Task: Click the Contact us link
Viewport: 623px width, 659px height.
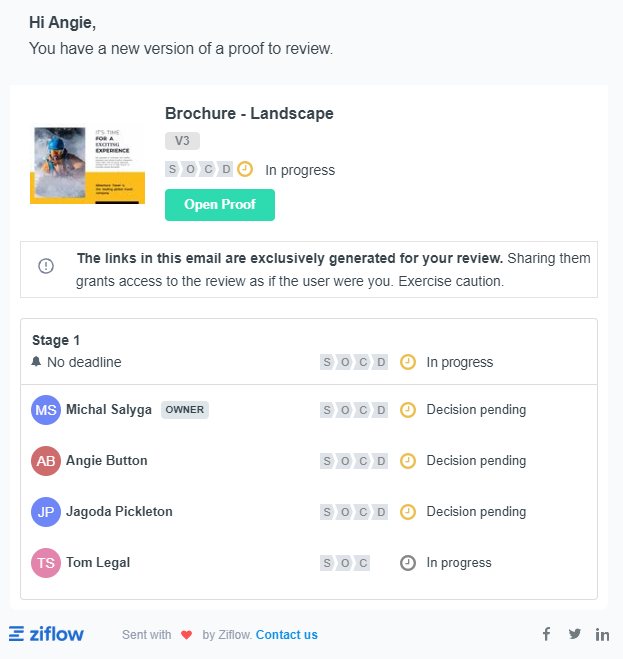Action: 286,634
